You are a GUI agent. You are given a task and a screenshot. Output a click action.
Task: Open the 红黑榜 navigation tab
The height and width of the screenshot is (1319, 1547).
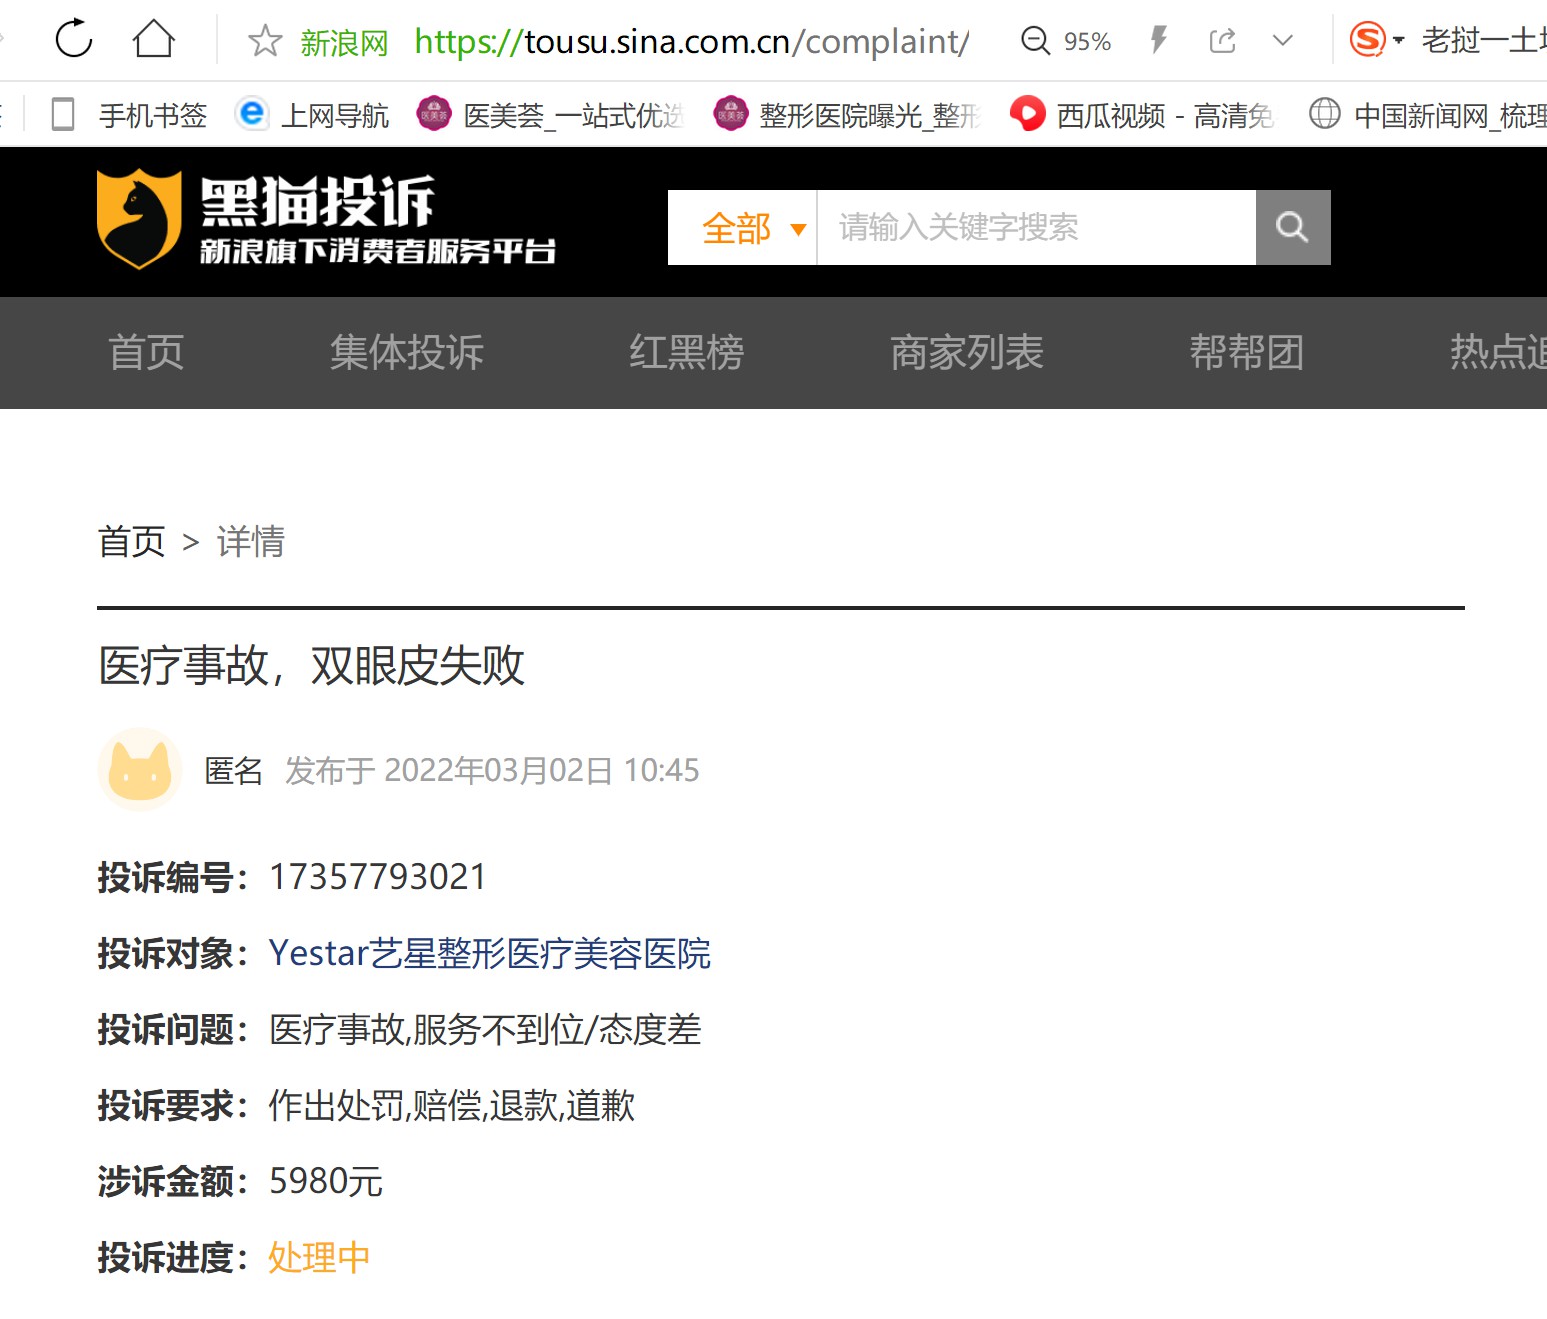click(x=687, y=352)
